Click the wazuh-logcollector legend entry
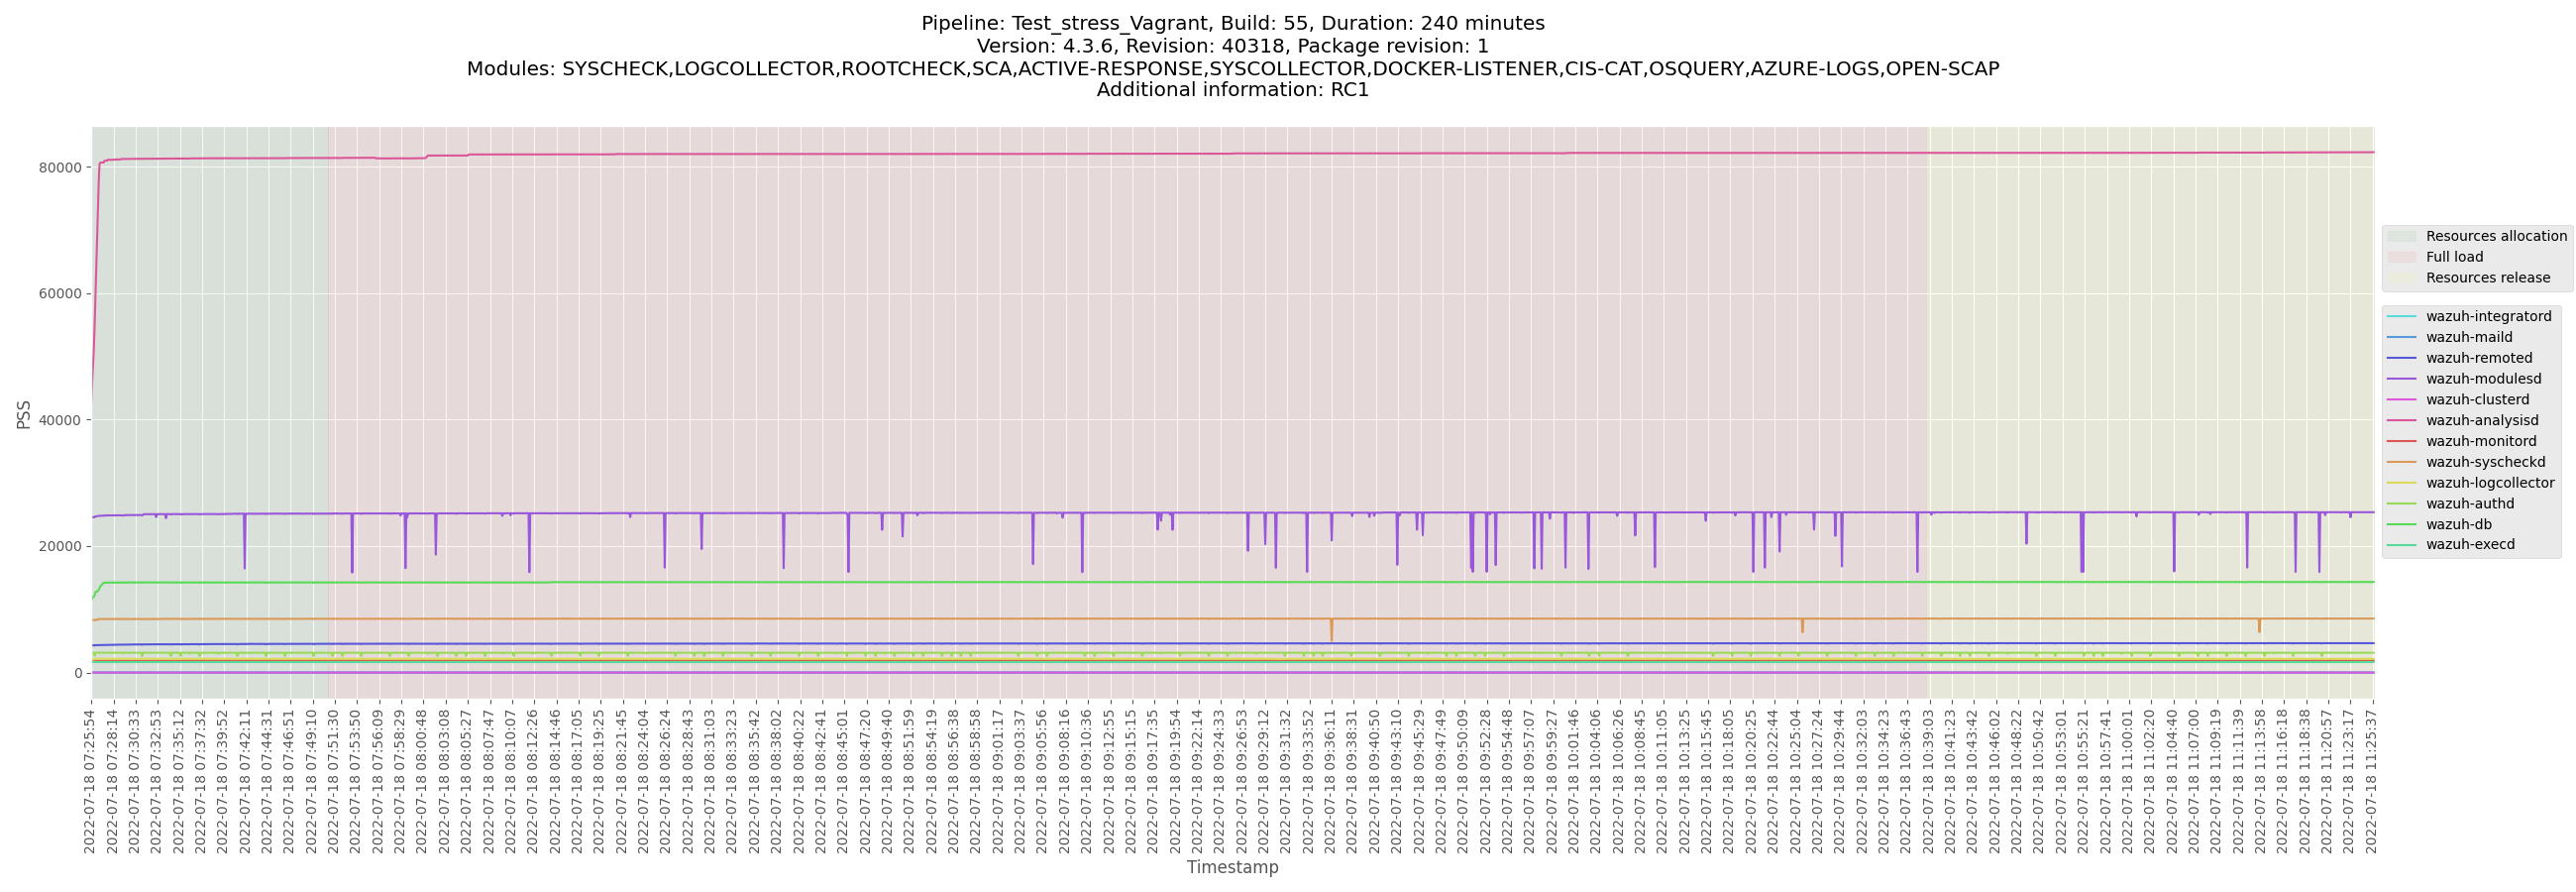The image size is (2576, 892). 2489,483
